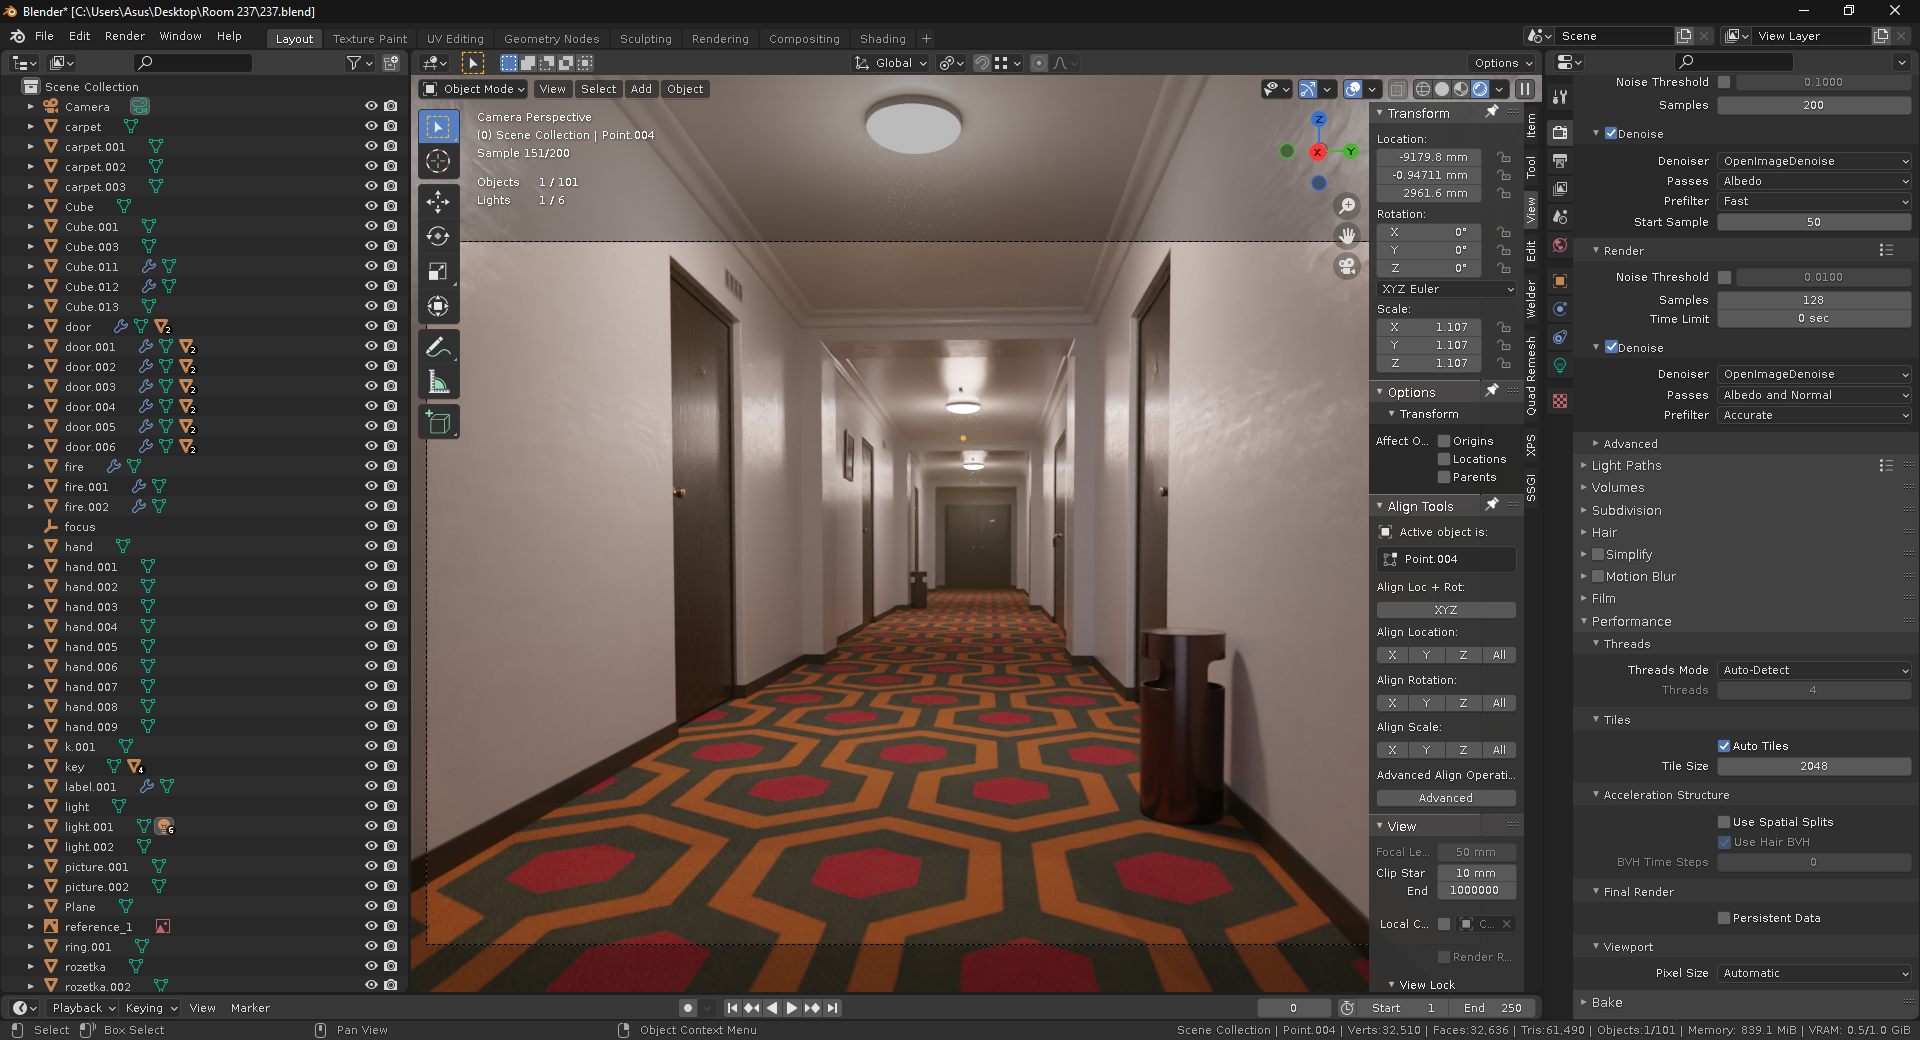Click the Advanced align button
The height and width of the screenshot is (1040, 1920).
click(1445, 798)
